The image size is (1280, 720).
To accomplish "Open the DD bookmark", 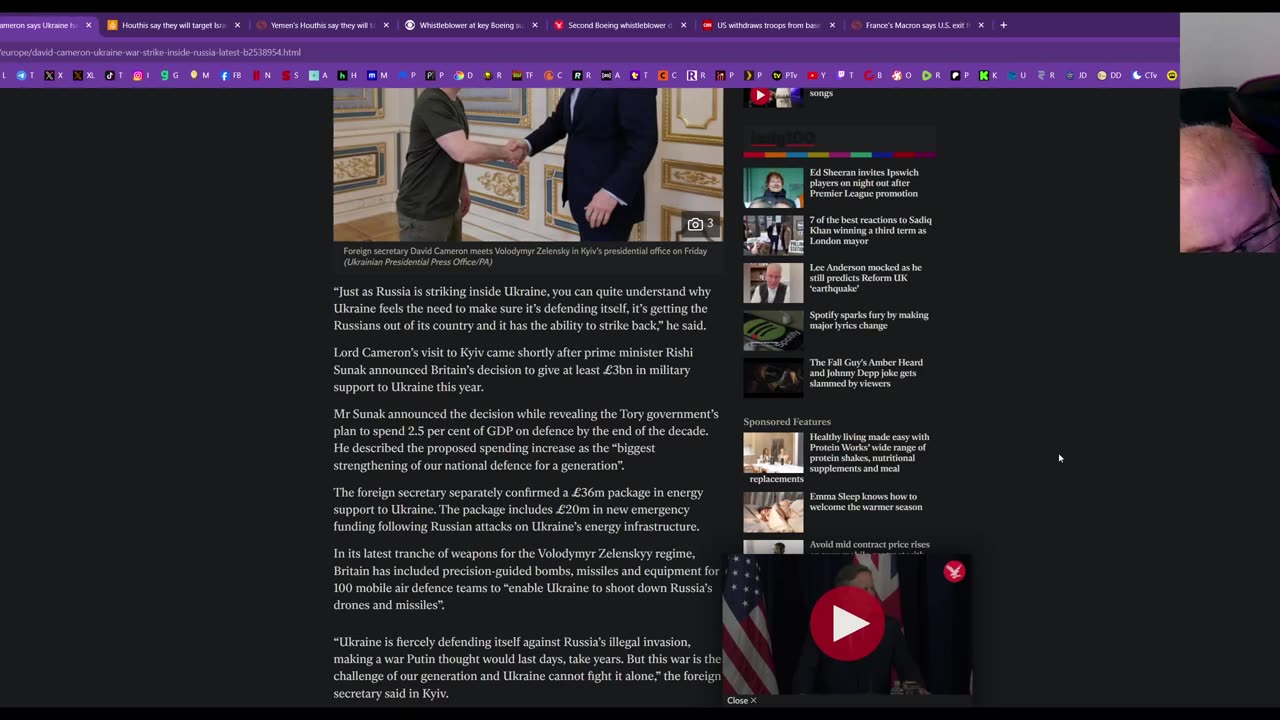I will point(1109,75).
